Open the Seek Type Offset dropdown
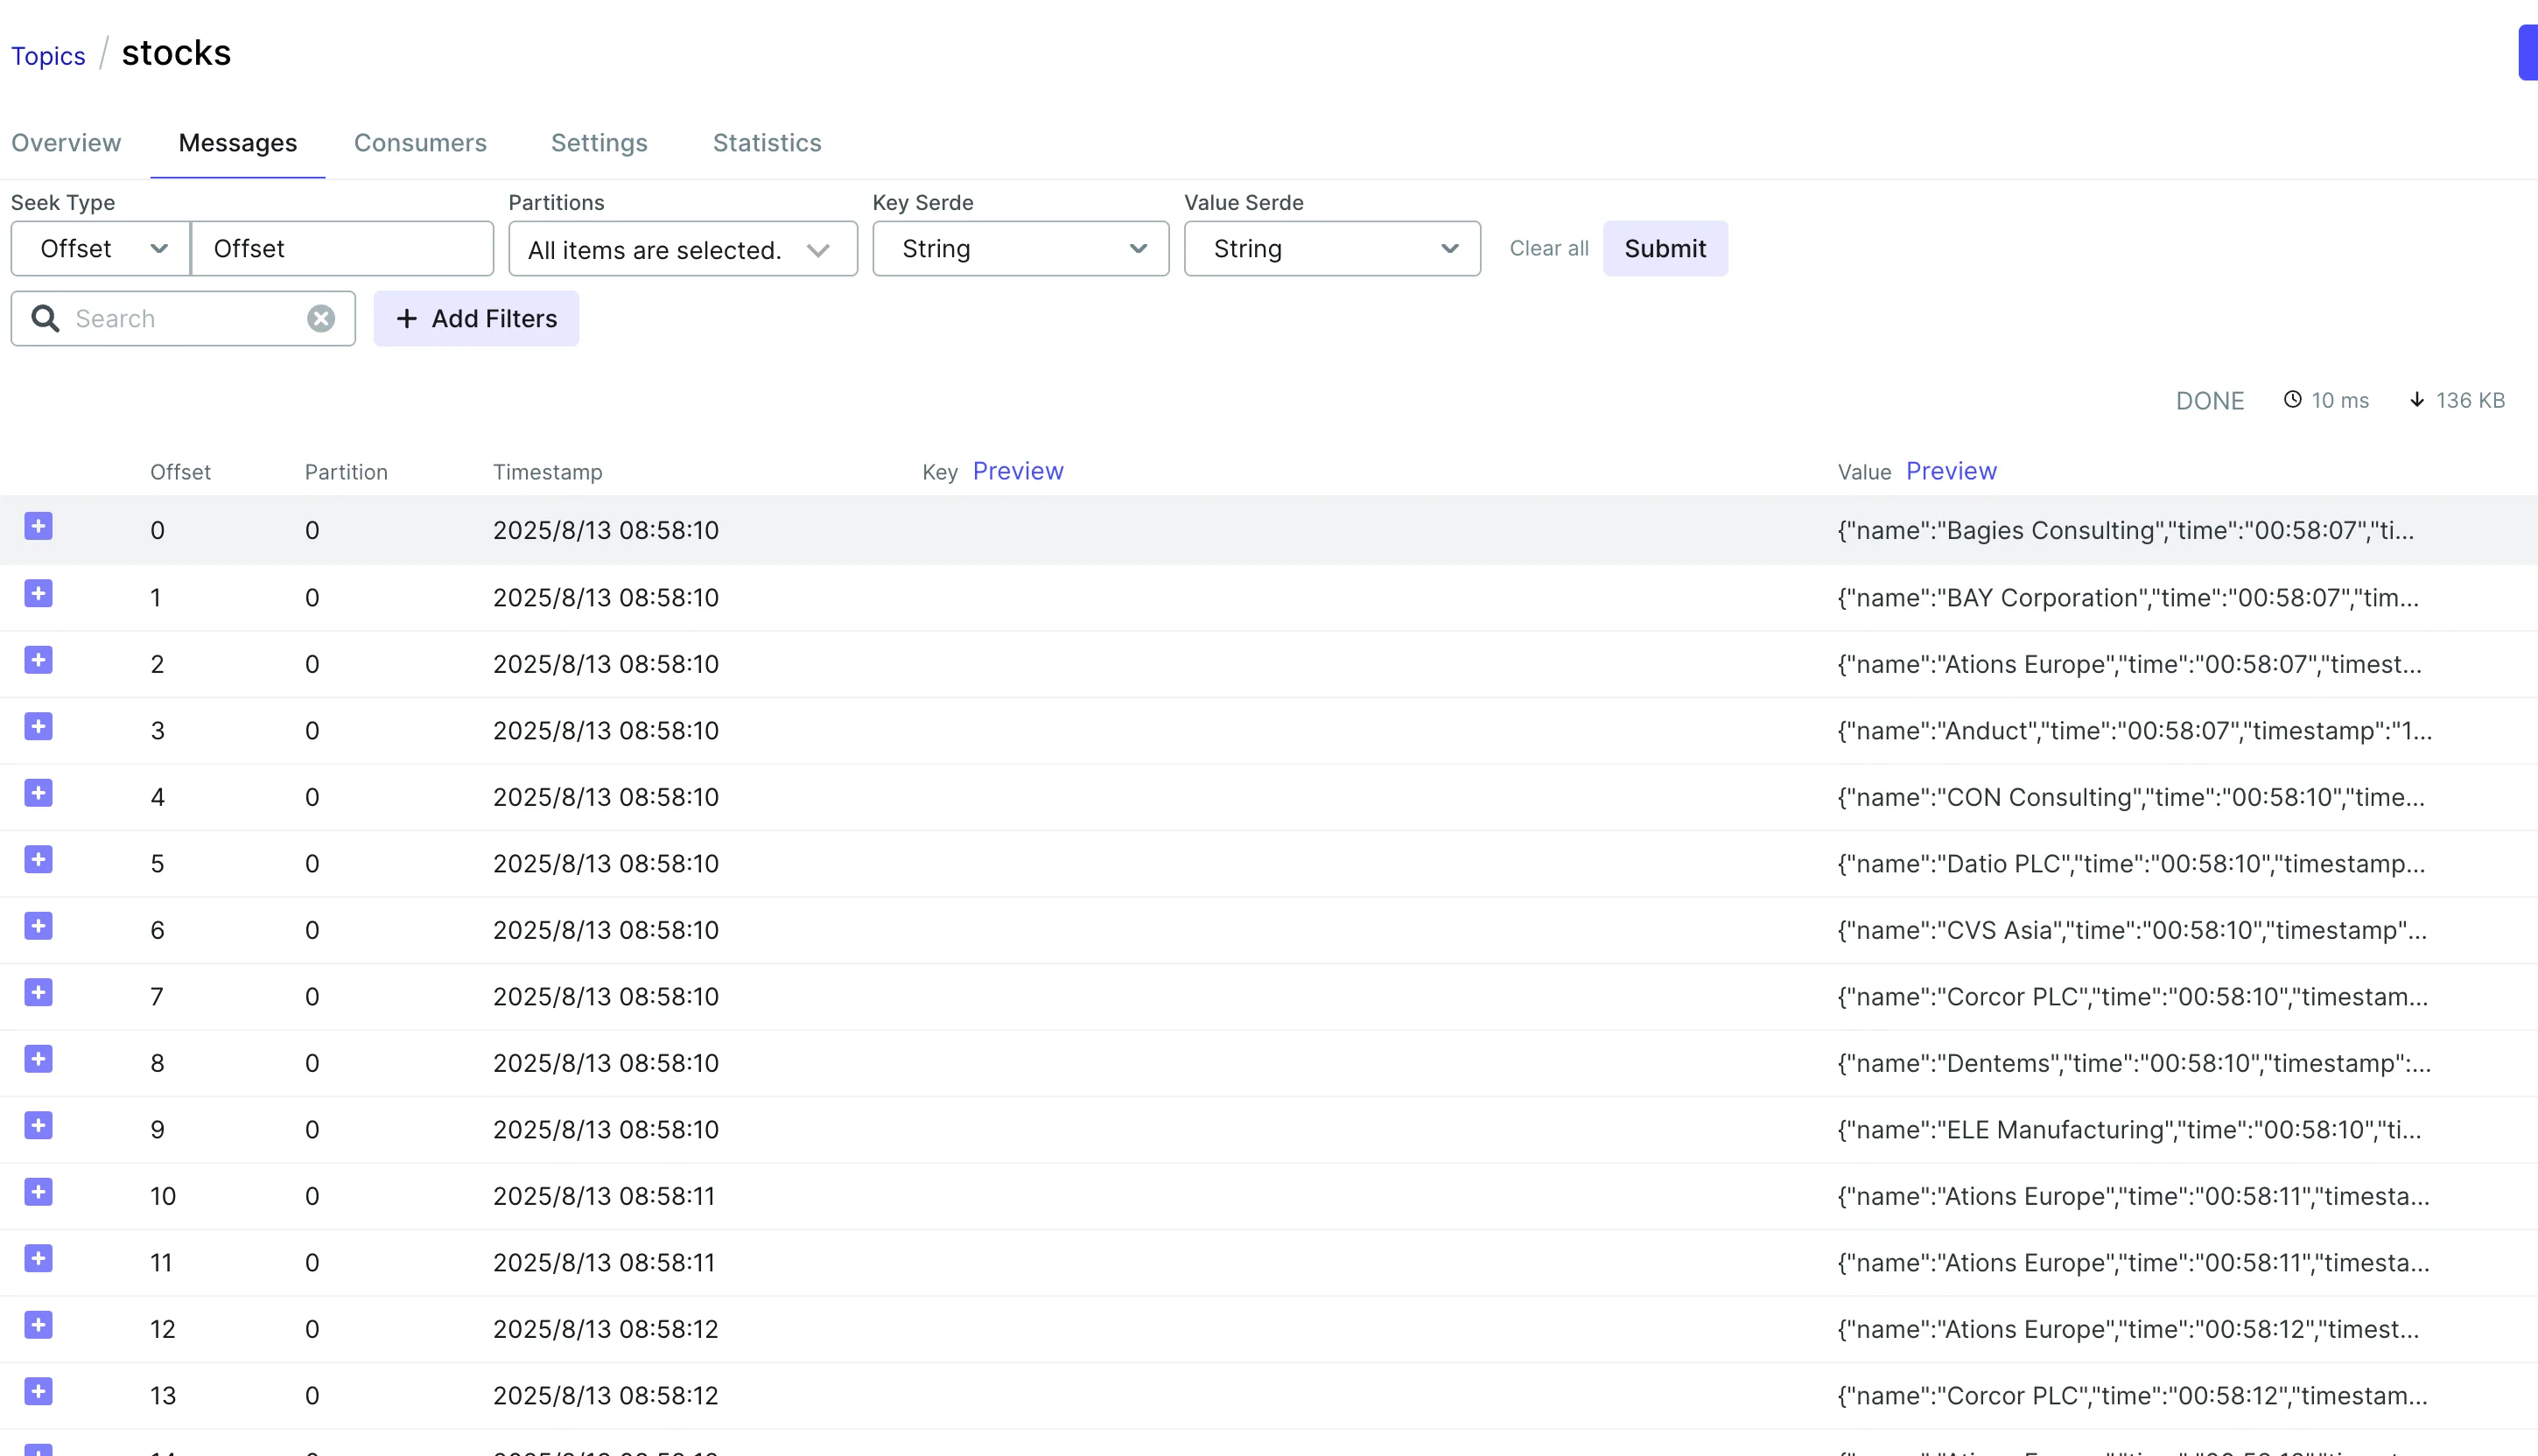The height and width of the screenshot is (1456, 2538). 100,249
